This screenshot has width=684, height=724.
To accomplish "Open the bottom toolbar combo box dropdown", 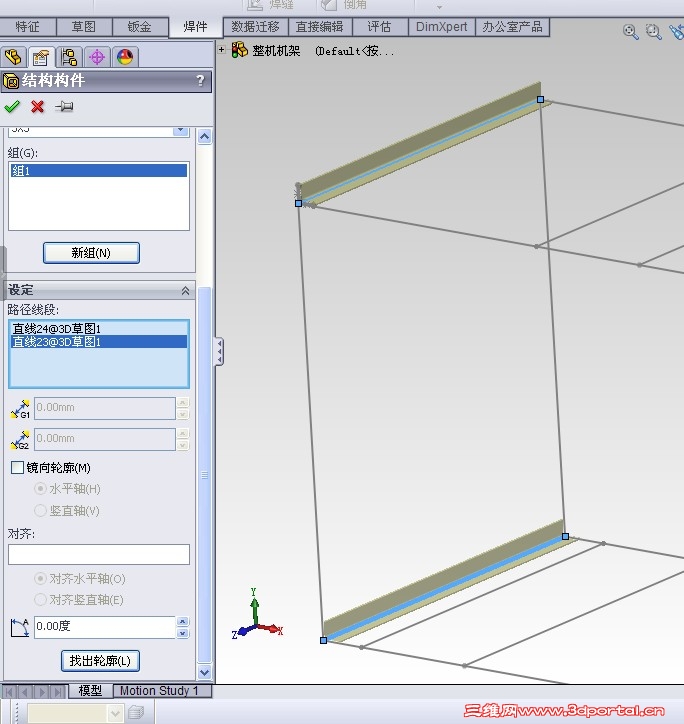I will click(x=115, y=713).
